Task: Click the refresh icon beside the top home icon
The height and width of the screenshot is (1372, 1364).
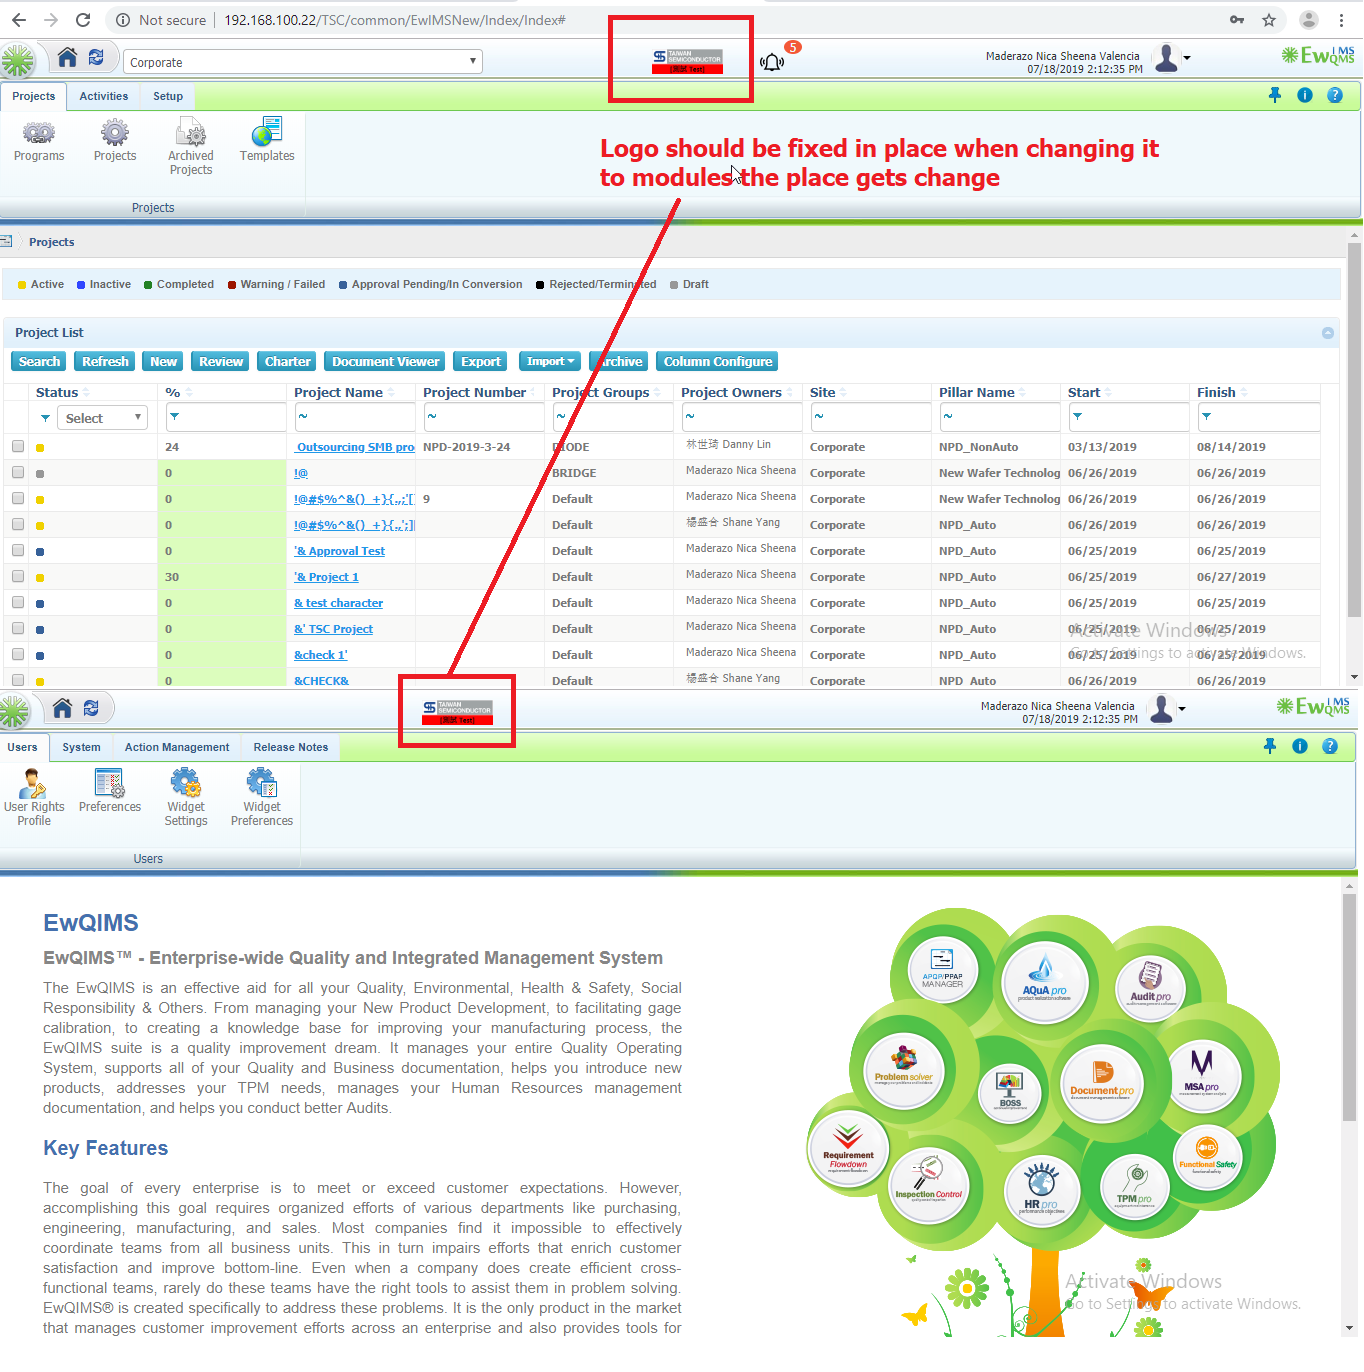Action: [96, 57]
